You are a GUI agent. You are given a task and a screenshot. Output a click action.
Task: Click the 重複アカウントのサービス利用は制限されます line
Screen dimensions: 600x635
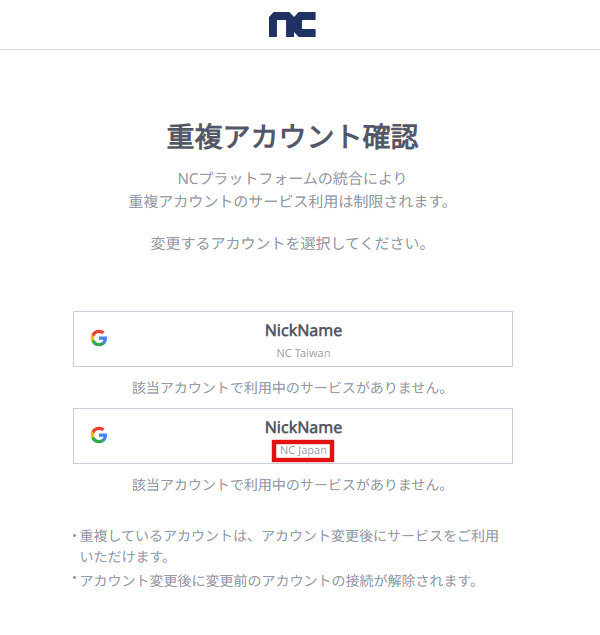pos(289,202)
